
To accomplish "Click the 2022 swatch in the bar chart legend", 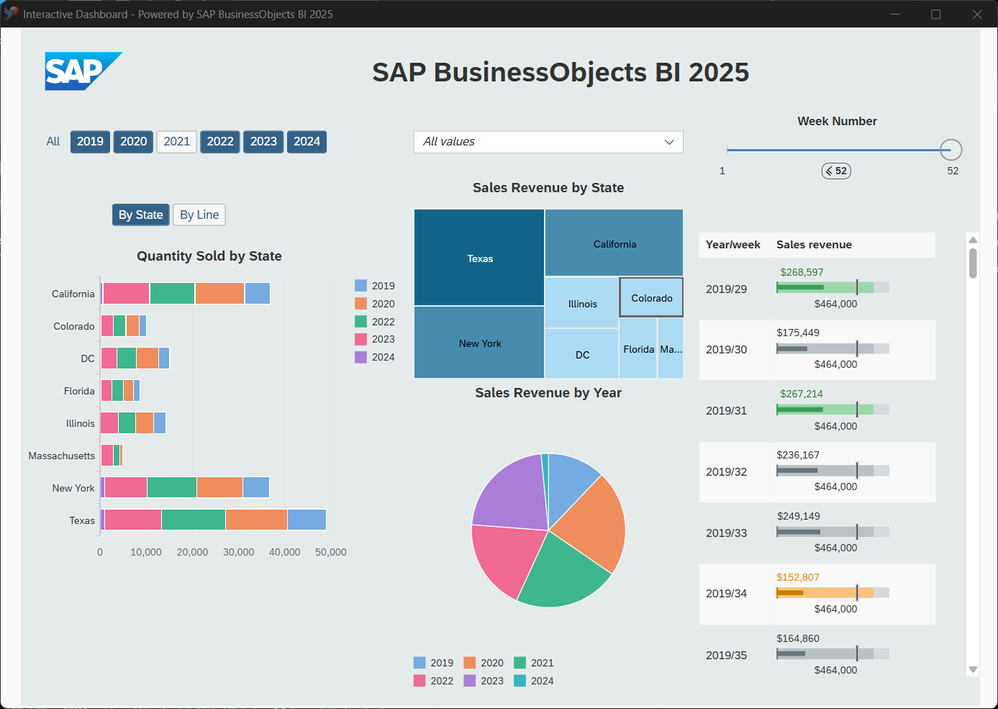I will (x=360, y=321).
